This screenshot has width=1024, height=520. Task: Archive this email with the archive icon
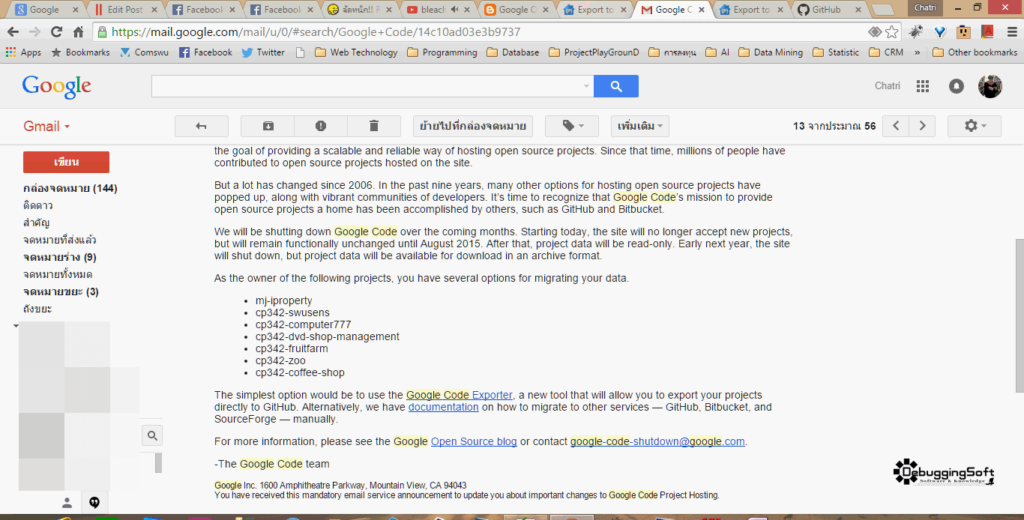[268, 126]
